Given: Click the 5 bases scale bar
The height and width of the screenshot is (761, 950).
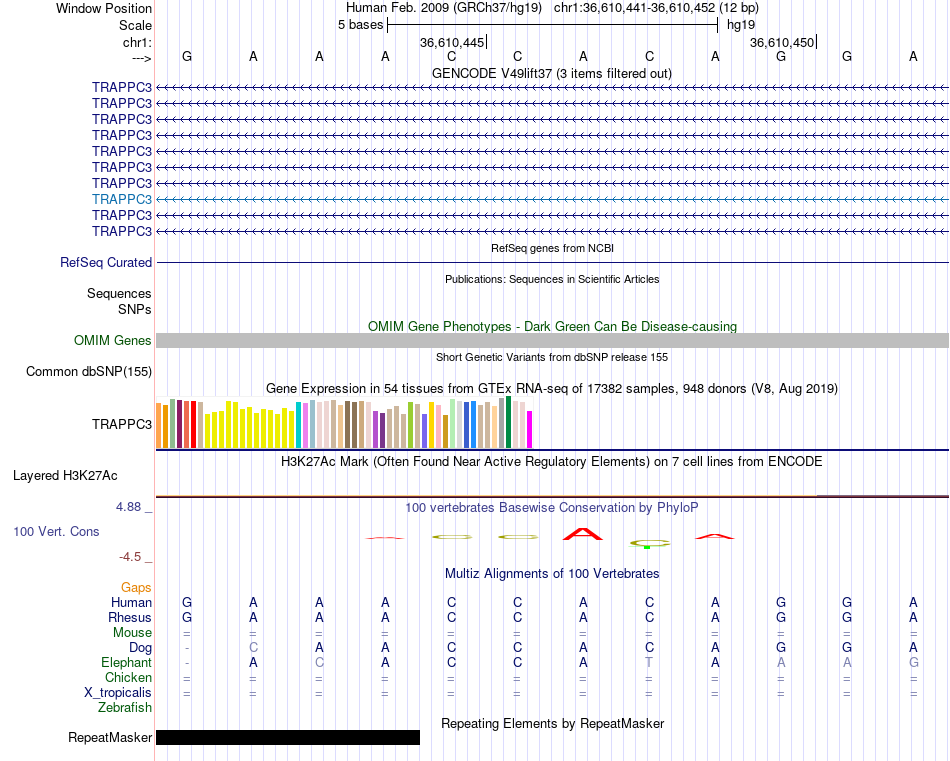Looking at the screenshot, I should (553, 25).
